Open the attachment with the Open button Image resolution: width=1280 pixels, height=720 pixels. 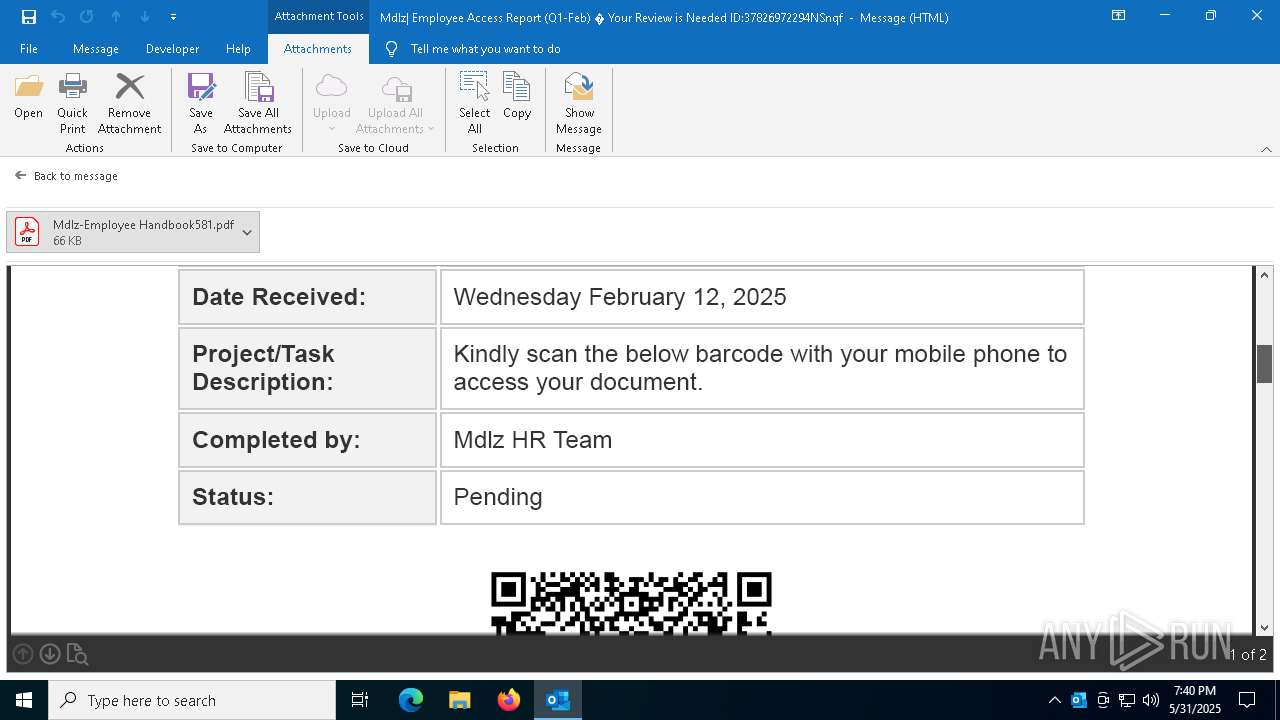pos(28,96)
